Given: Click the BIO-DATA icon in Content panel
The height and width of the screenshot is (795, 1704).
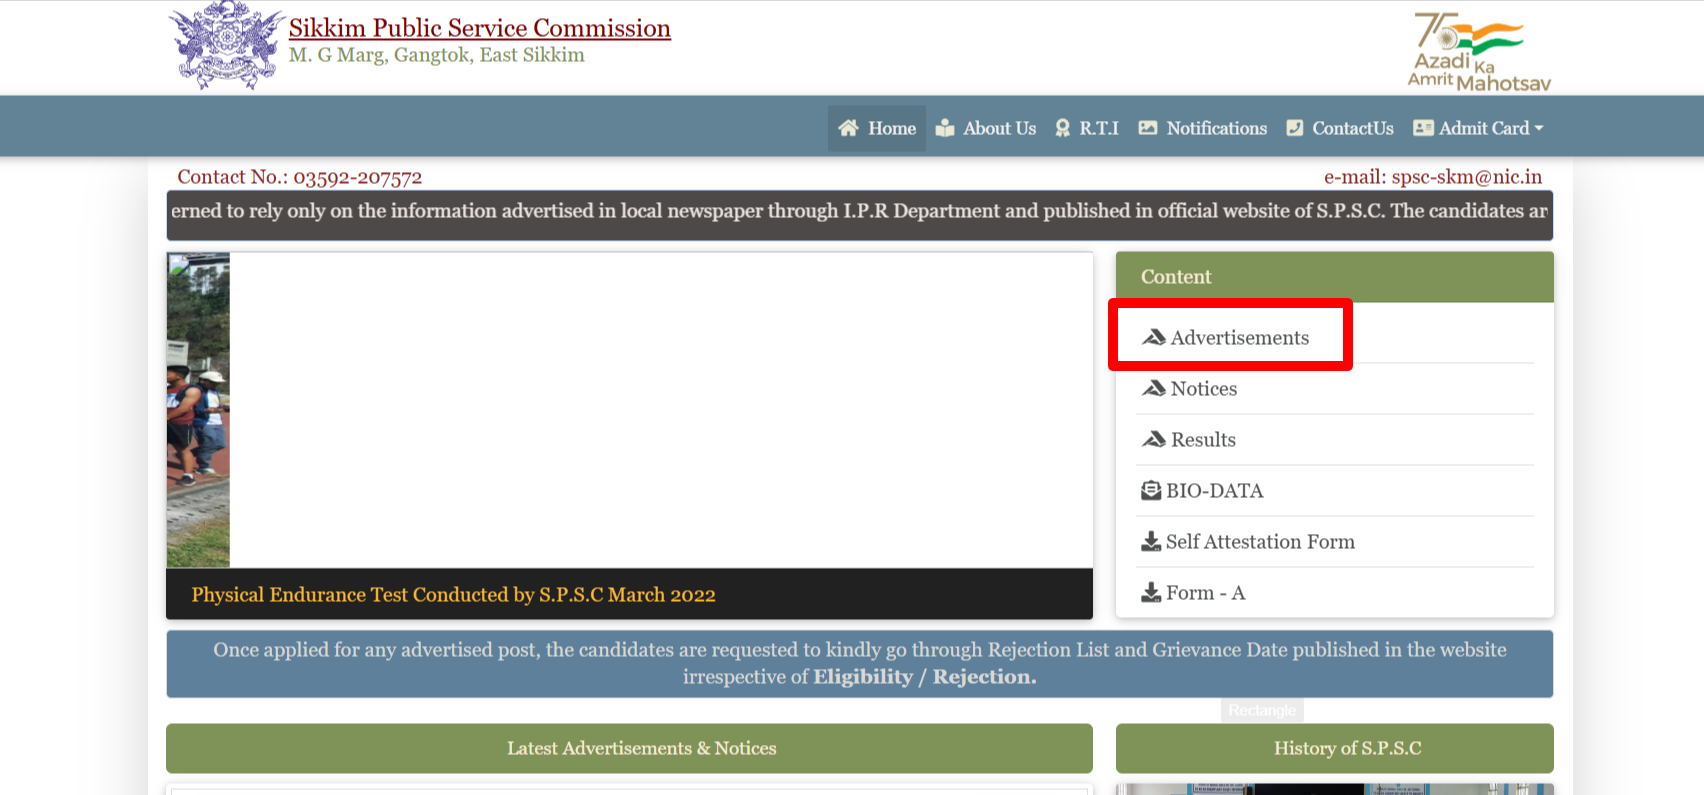Looking at the screenshot, I should coord(1151,491).
